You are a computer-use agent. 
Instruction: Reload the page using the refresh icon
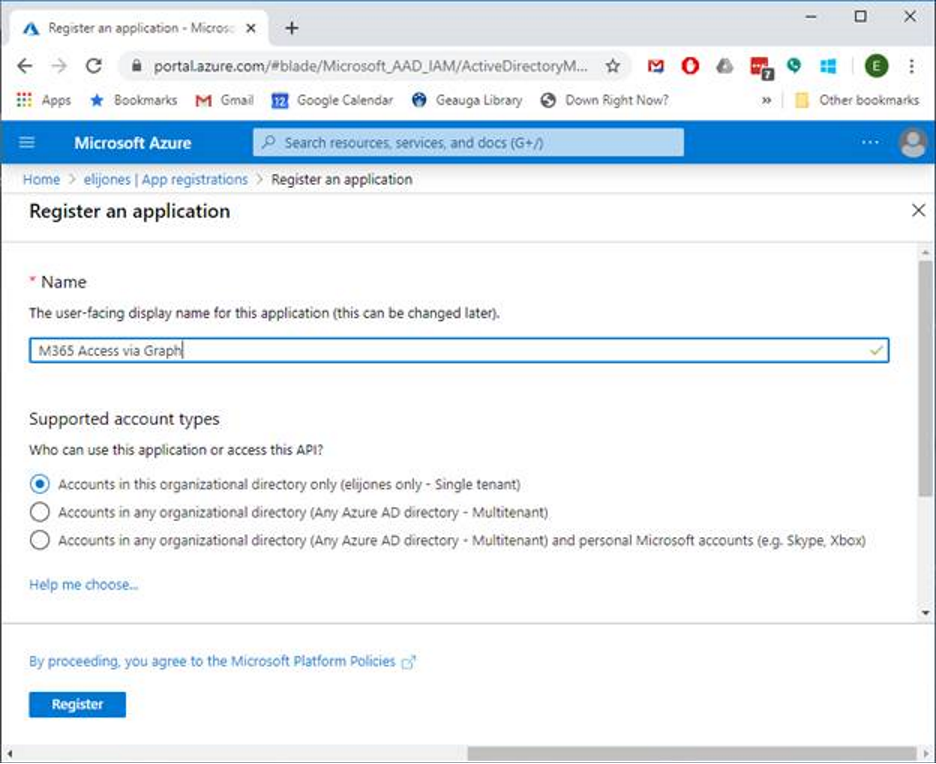(x=94, y=66)
